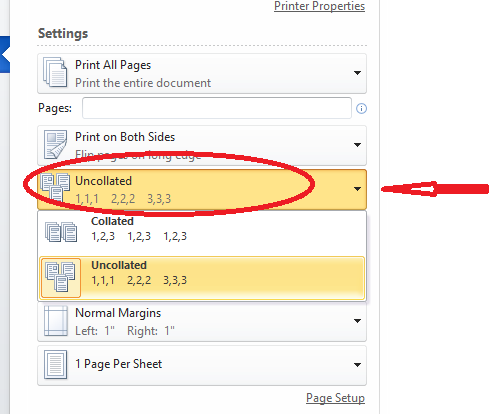Viewport: 503px width, 415px height.
Task: Select Collated 1,2,3 option
Action: [x=202, y=232]
